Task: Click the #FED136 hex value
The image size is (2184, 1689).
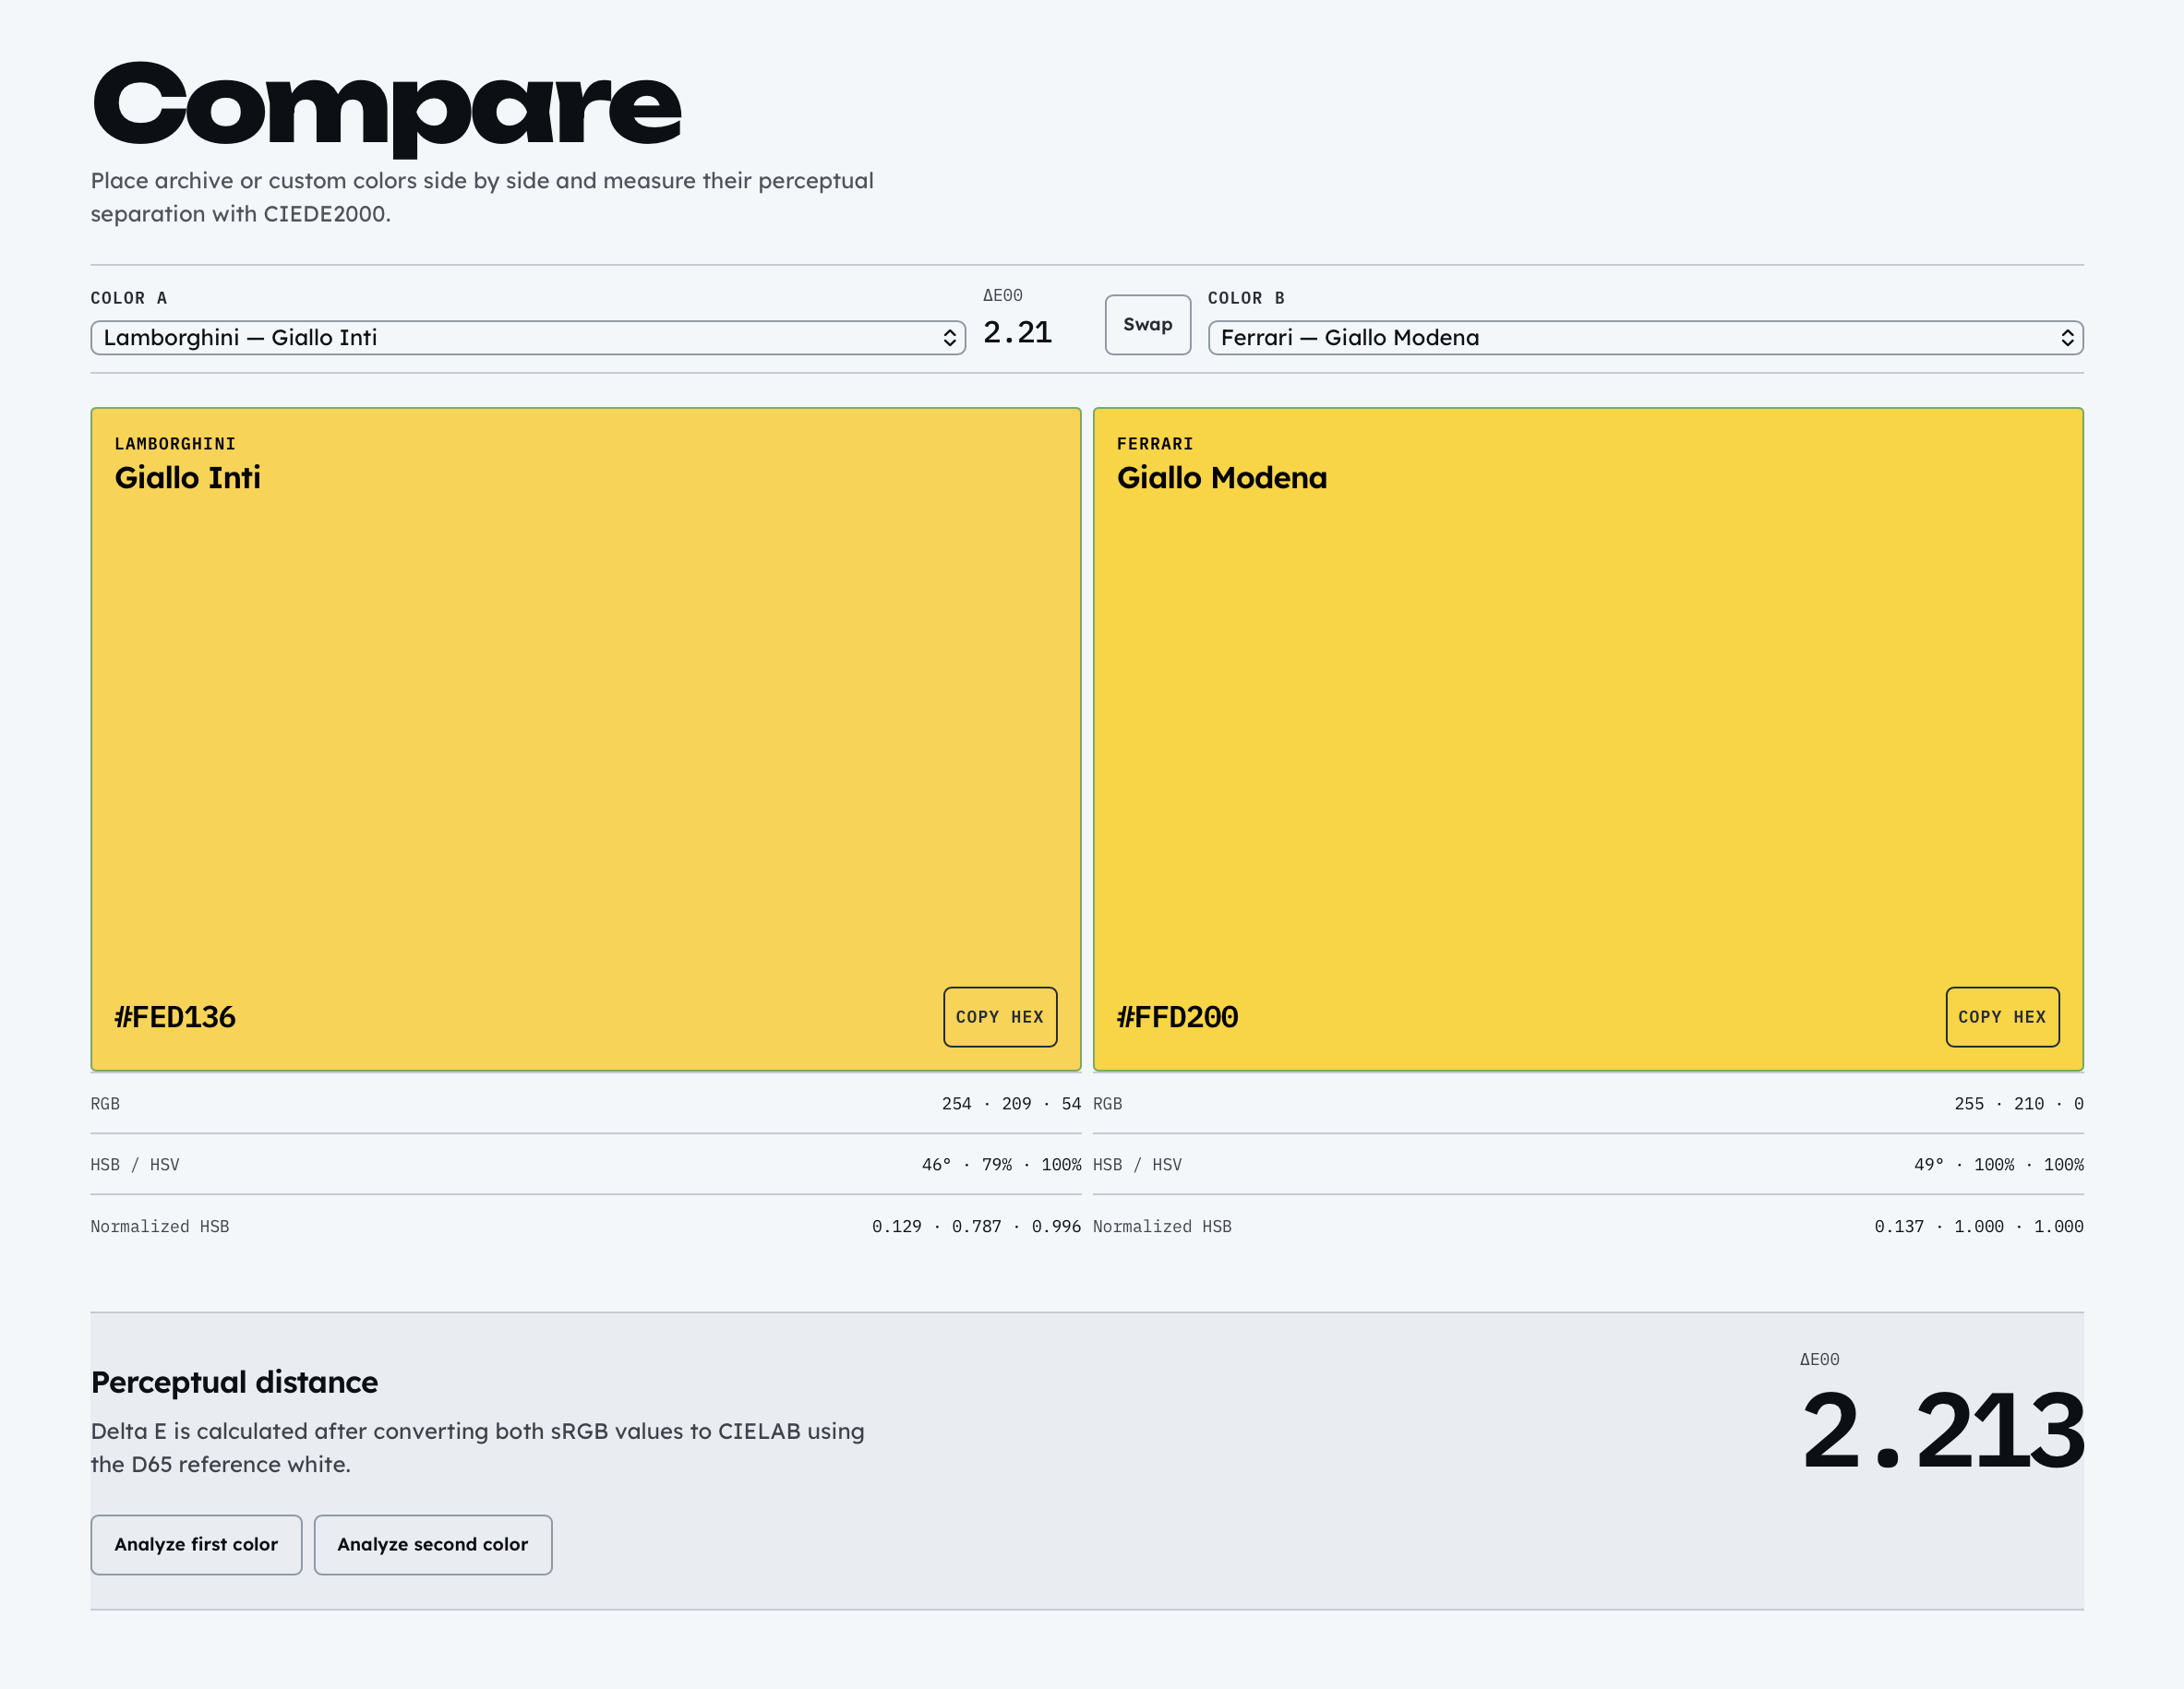Action: tap(175, 1017)
